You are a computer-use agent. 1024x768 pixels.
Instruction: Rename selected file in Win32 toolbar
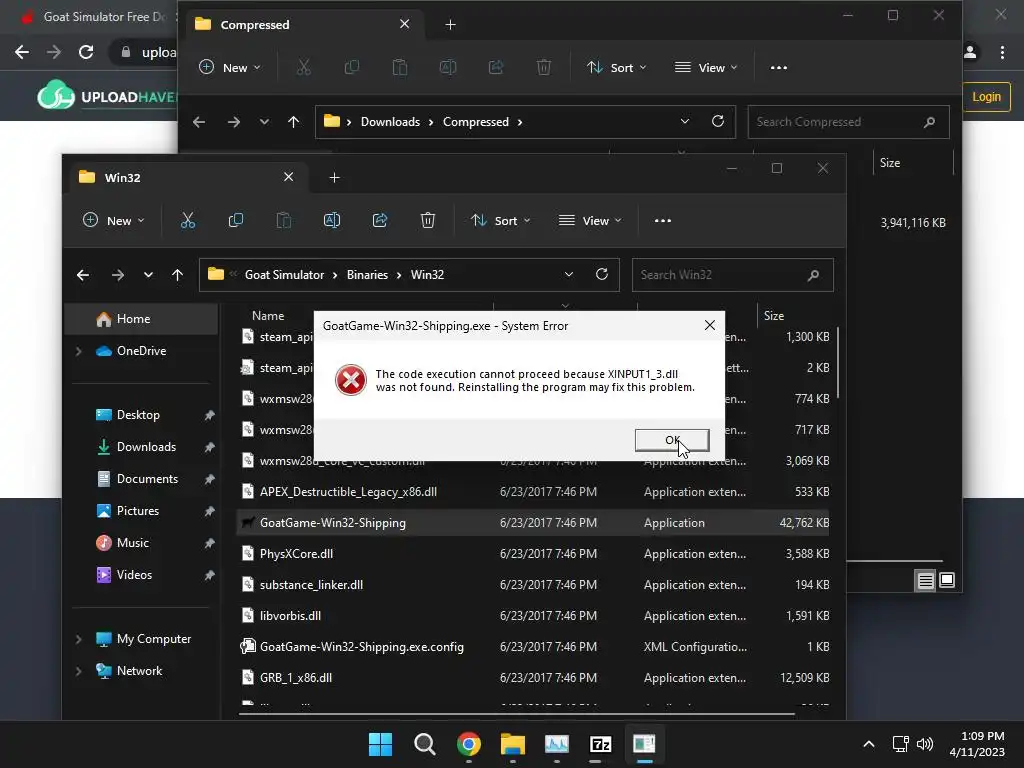click(x=332, y=221)
